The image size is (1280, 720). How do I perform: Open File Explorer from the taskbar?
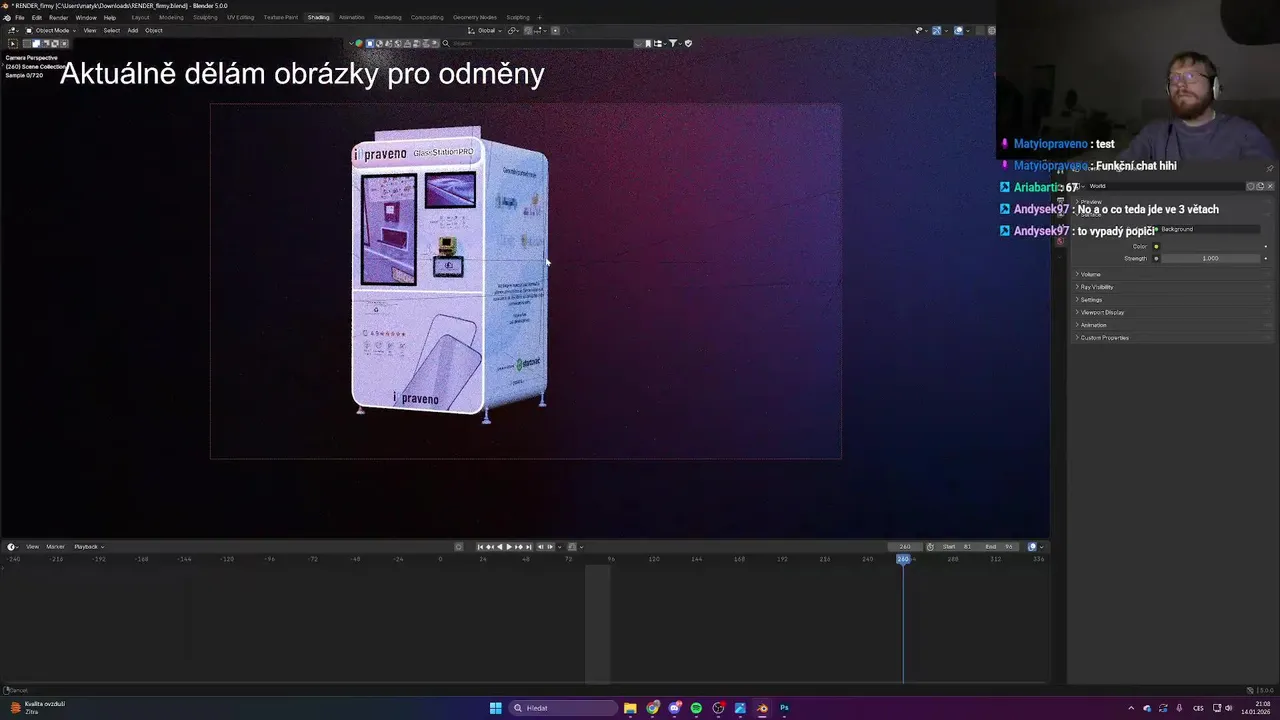click(630, 708)
